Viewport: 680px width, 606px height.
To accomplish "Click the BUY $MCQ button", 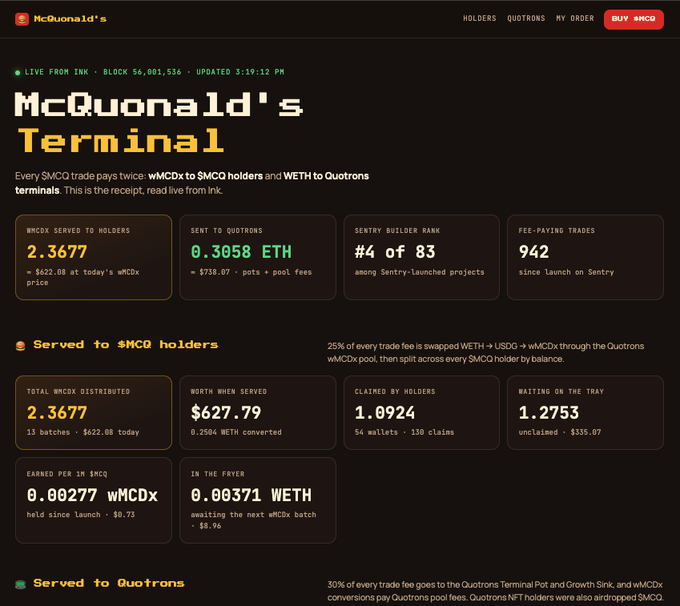I will 634,20.
